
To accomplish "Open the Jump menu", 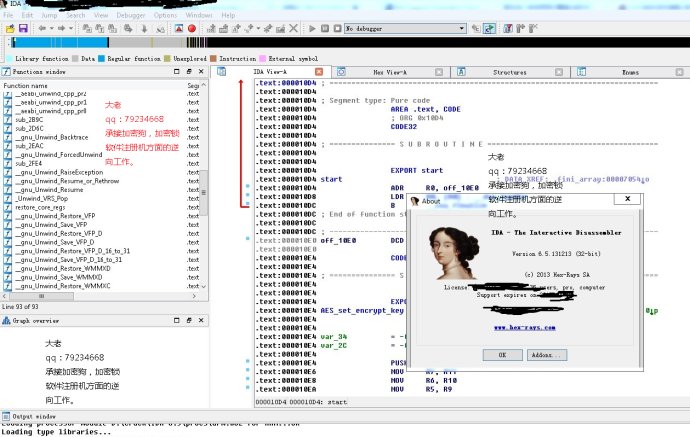I will pos(49,15).
